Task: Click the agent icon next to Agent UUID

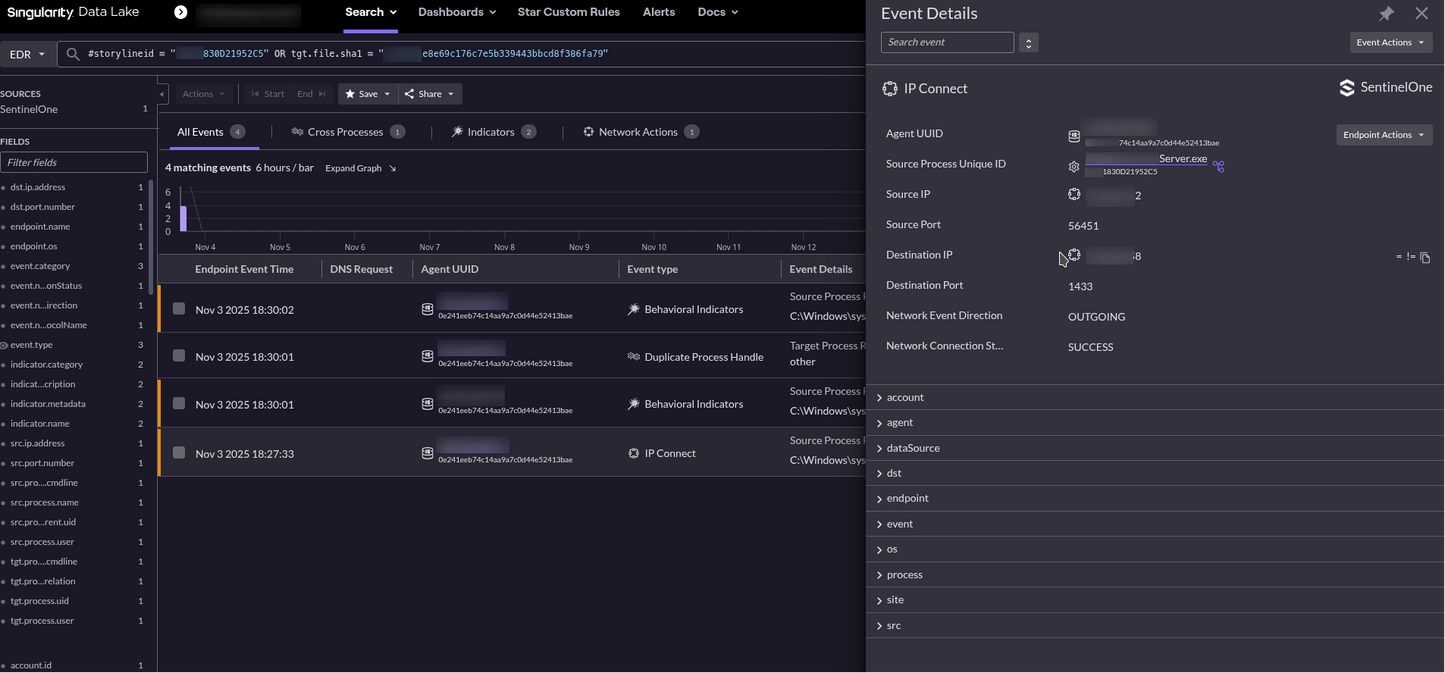Action: pos(1073,135)
